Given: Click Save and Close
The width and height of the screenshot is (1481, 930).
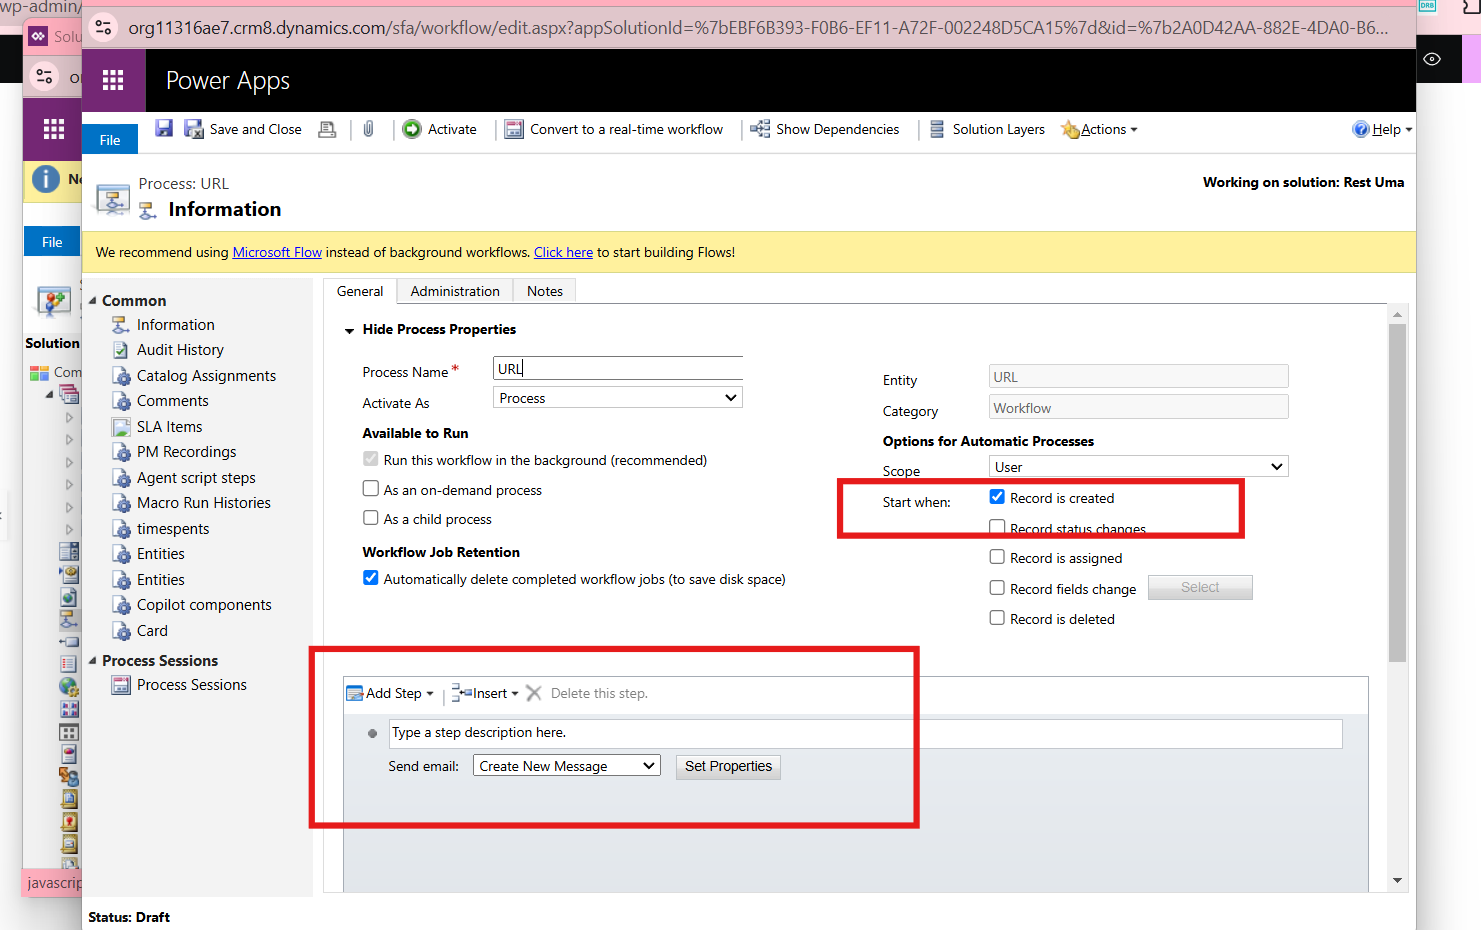Looking at the screenshot, I should tap(244, 129).
